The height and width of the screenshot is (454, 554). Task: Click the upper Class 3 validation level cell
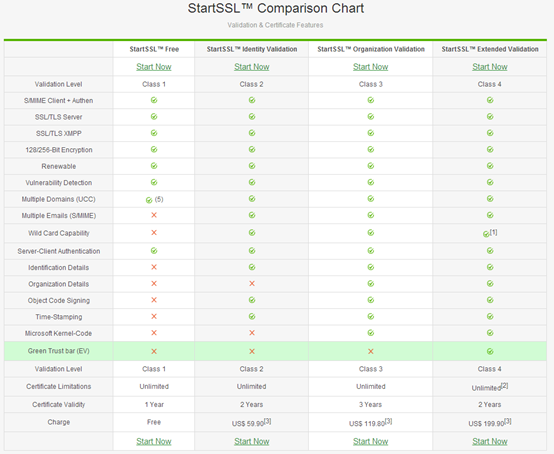pos(371,84)
